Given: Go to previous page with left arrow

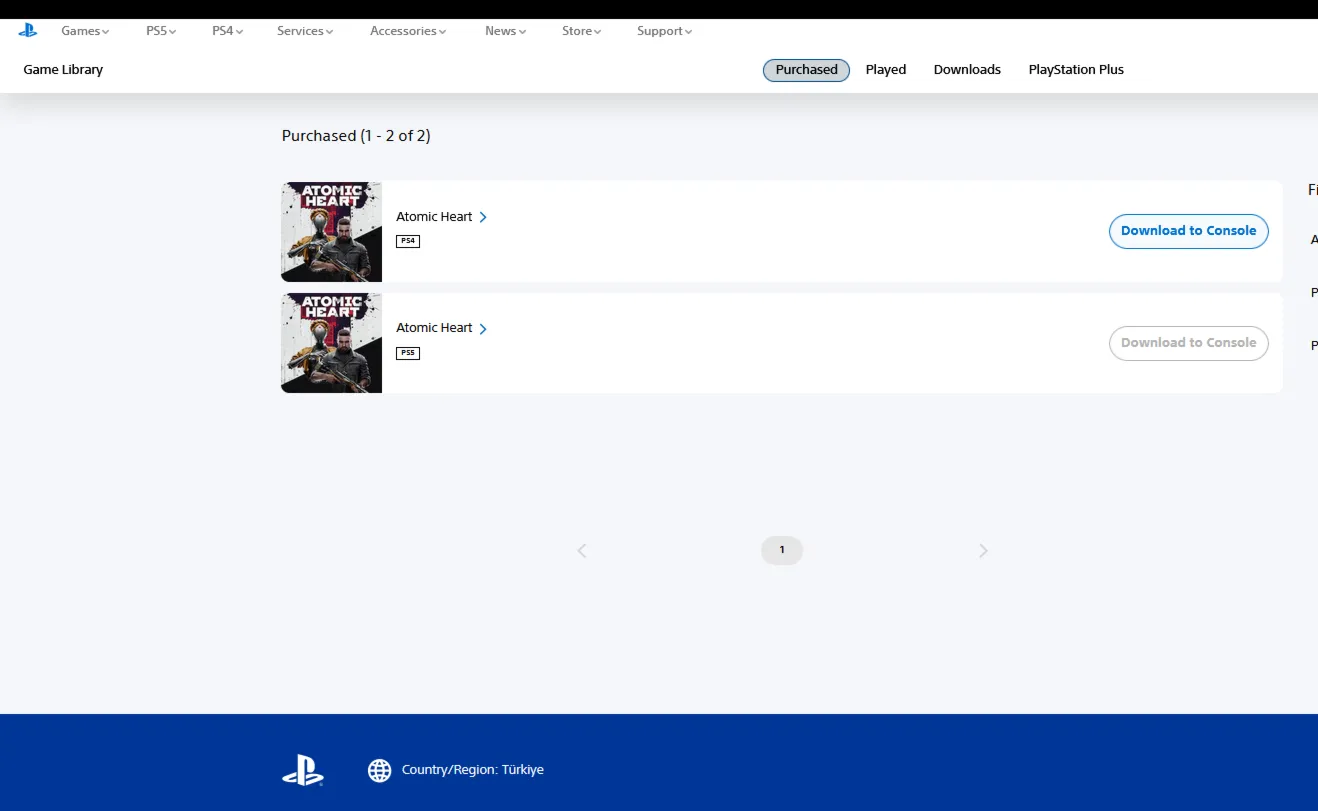Looking at the screenshot, I should [x=582, y=551].
